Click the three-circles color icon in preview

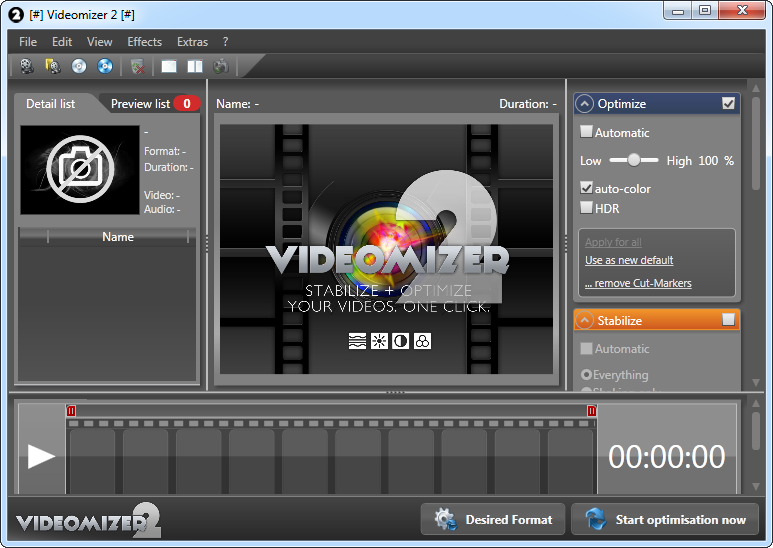[x=422, y=341]
